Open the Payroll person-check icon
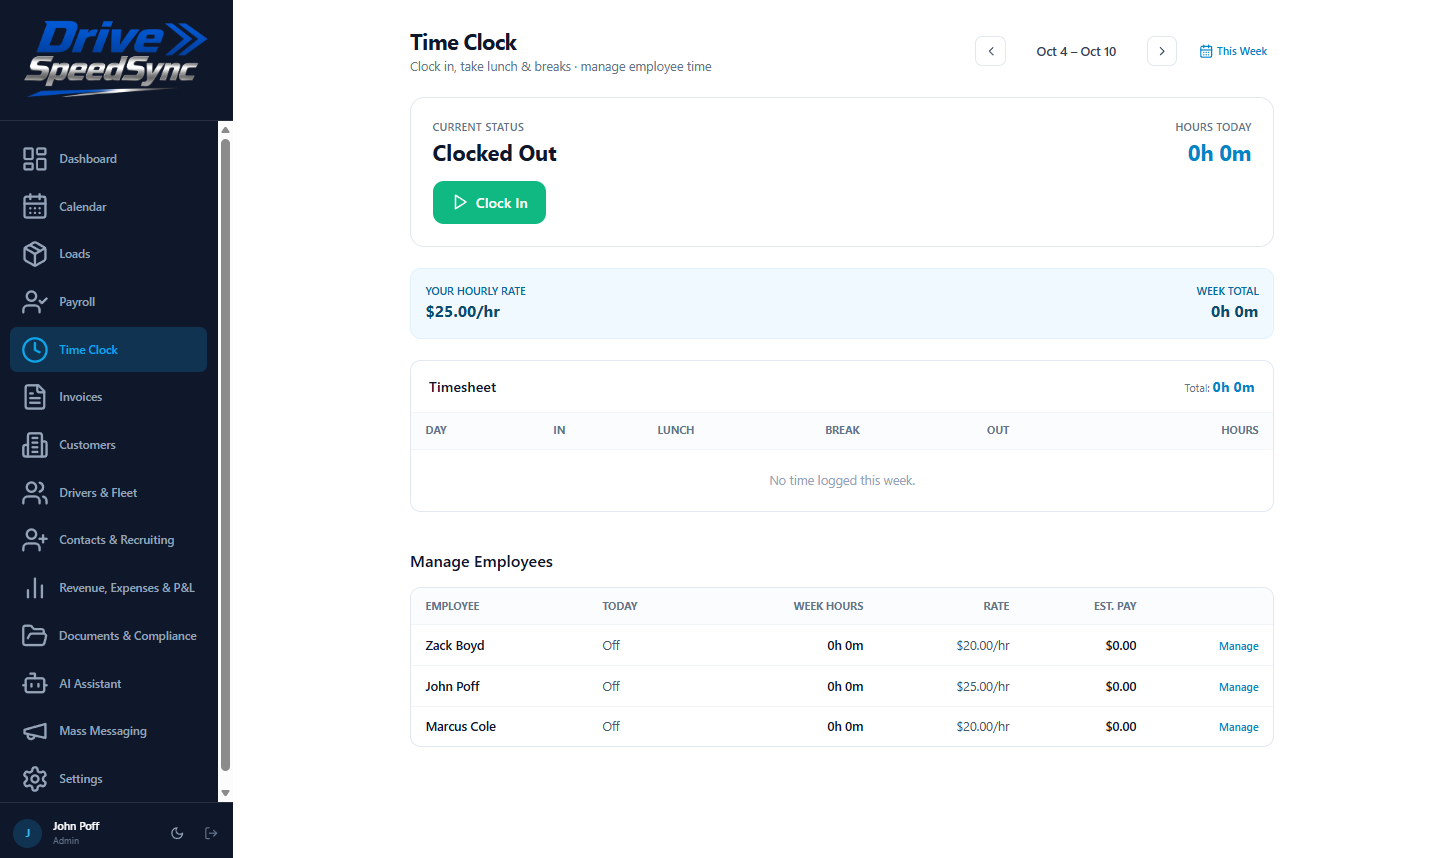This screenshot has height=858, width=1446. (35, 302)
